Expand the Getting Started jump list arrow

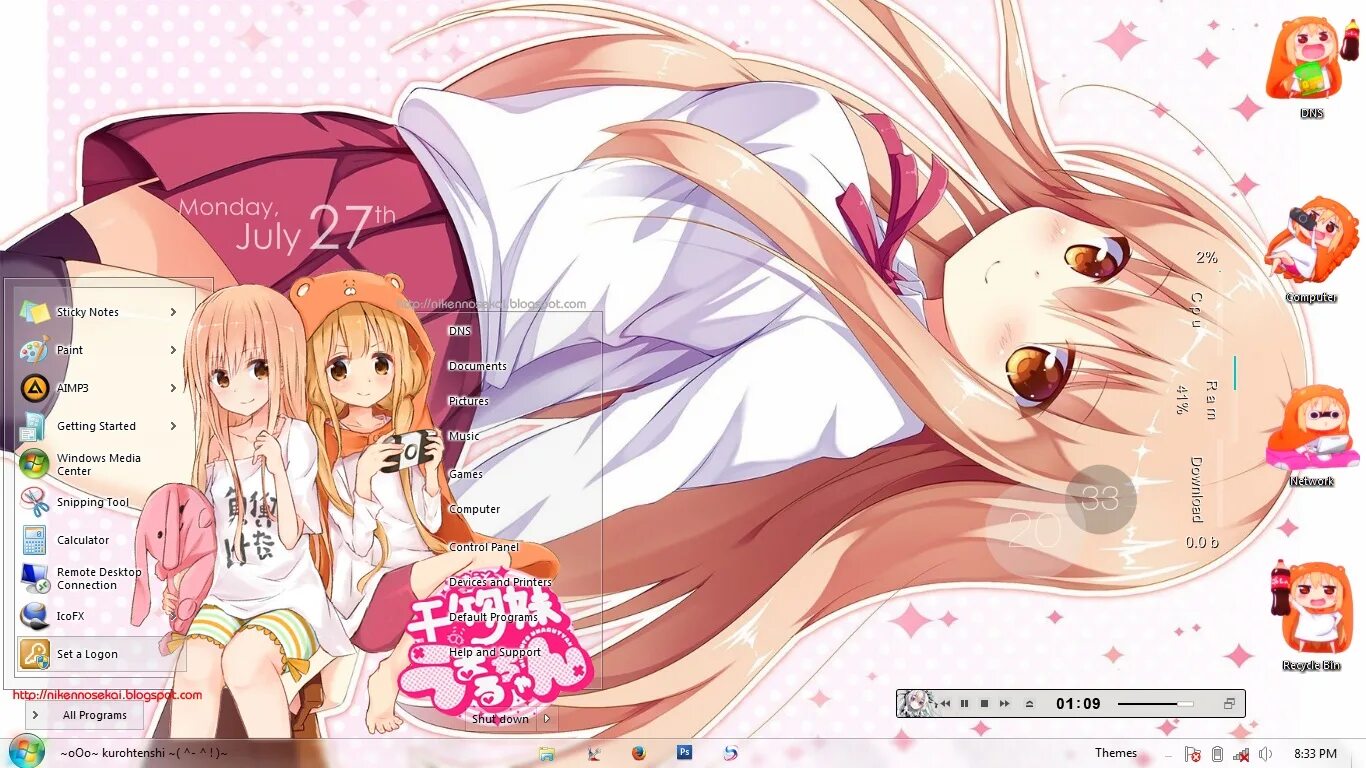coord(173,426)
